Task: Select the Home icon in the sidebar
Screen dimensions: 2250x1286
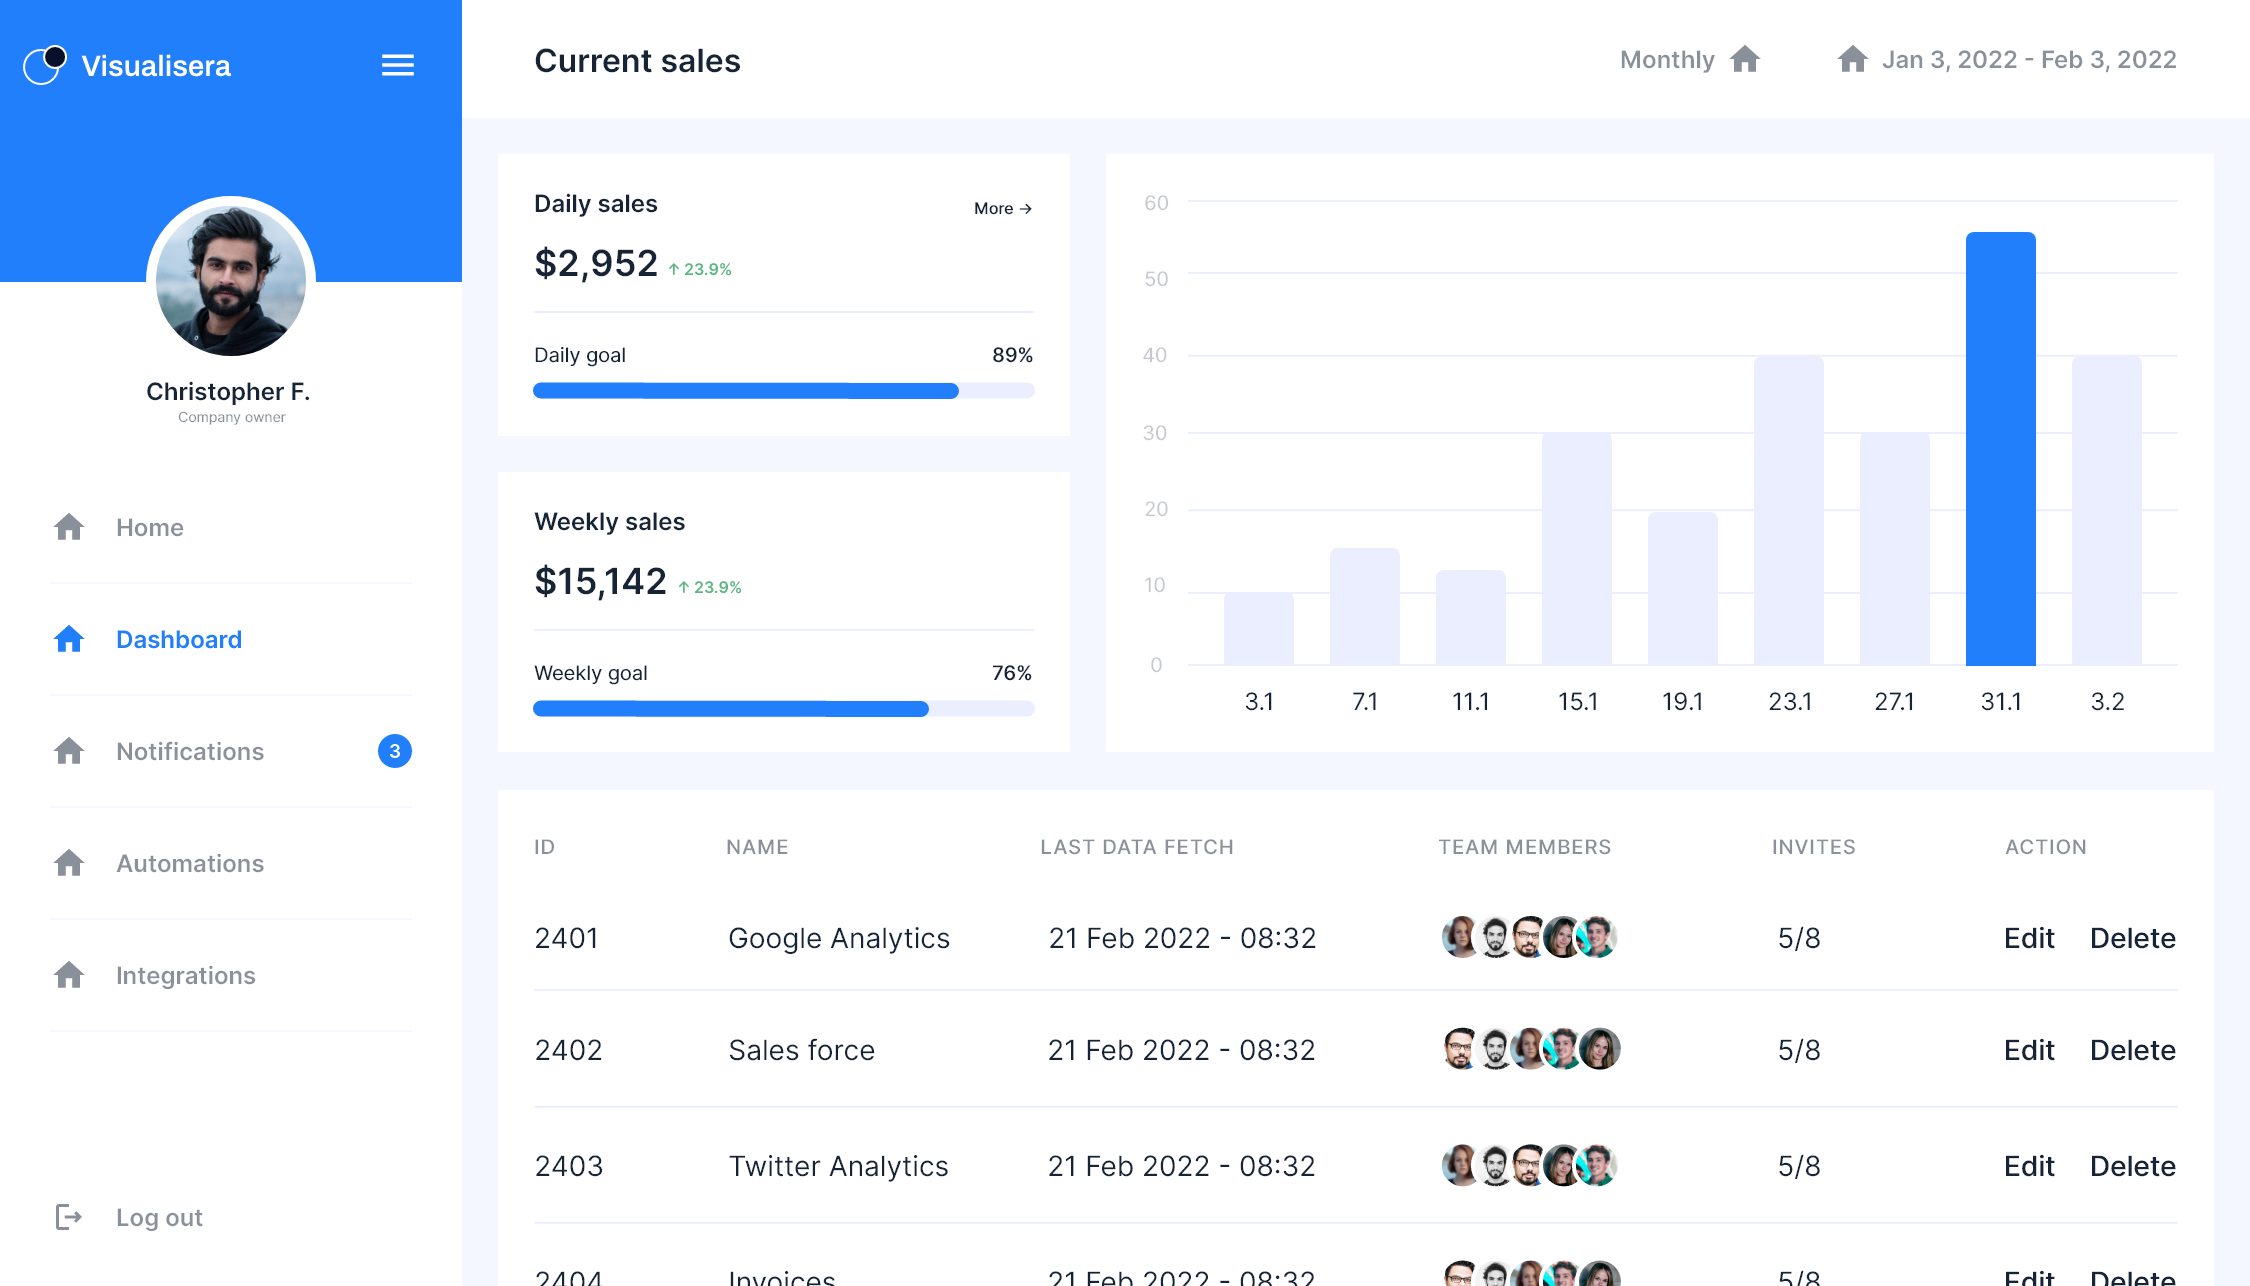Action: [x=69, y=527]
